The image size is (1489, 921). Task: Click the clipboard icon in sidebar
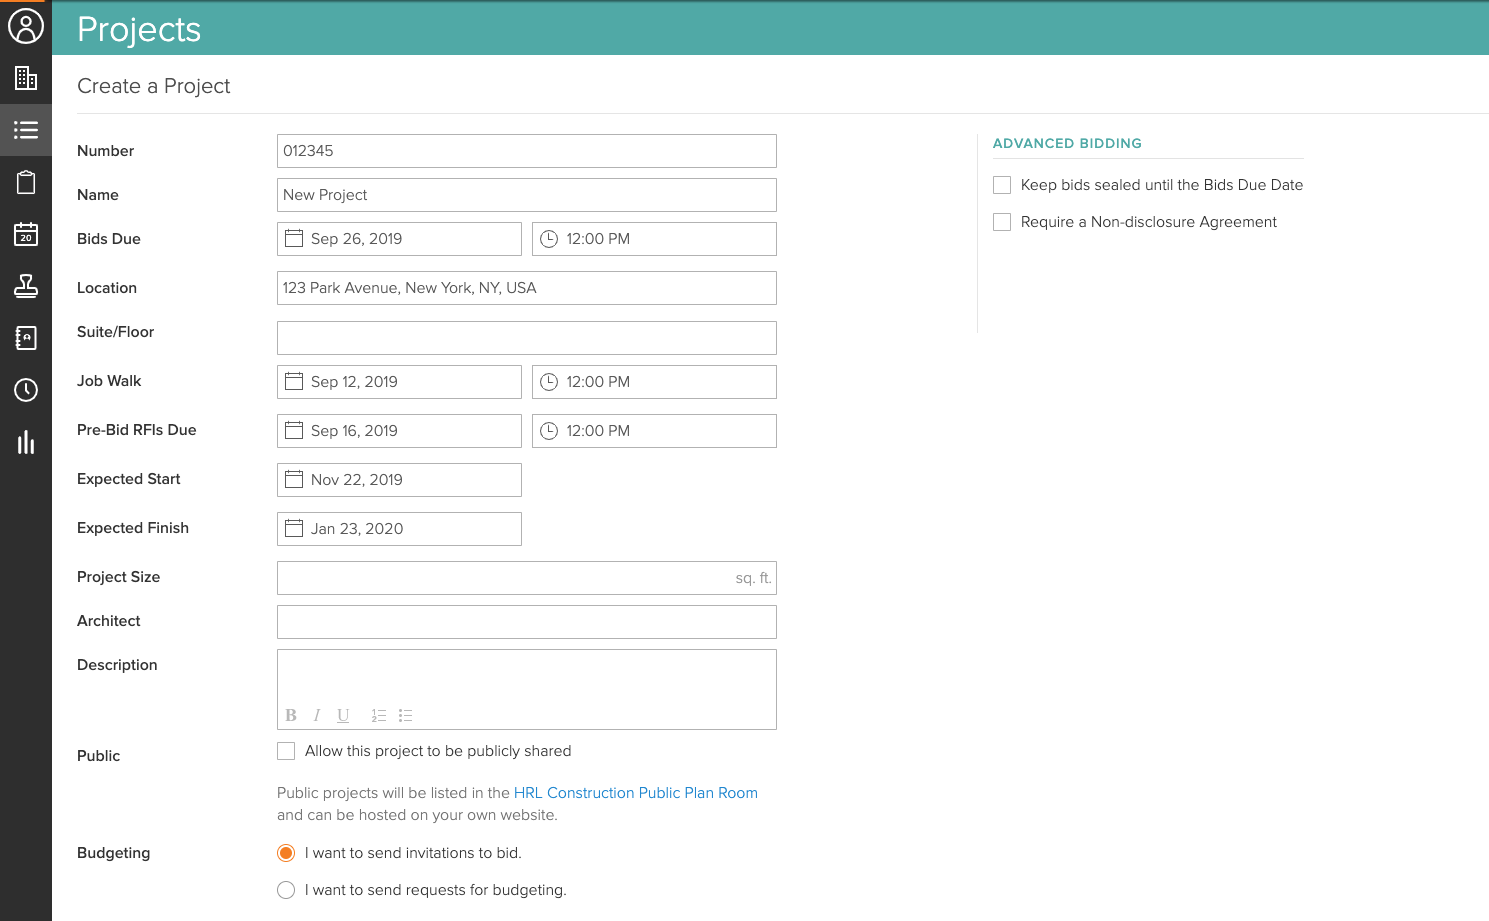tap(26, 182)
